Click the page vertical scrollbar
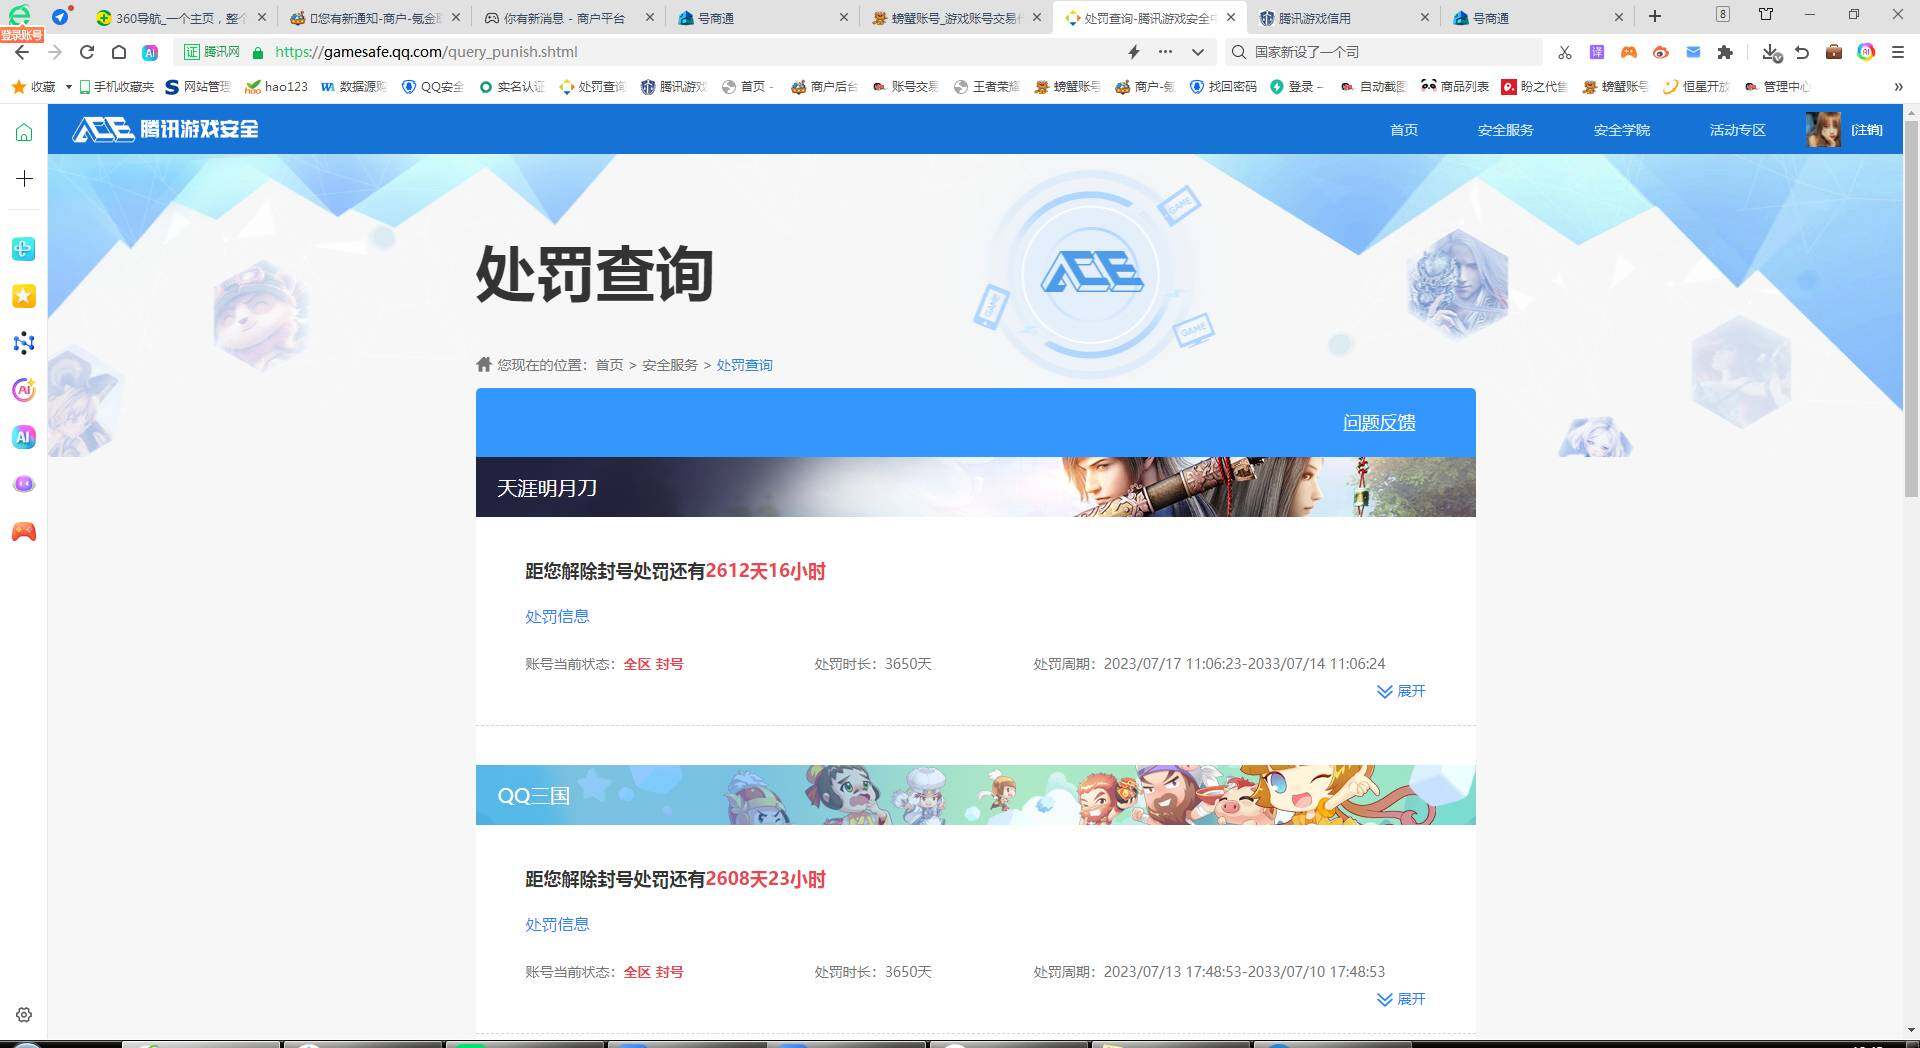1920x1048 pixels. [x=1911, y=310]
